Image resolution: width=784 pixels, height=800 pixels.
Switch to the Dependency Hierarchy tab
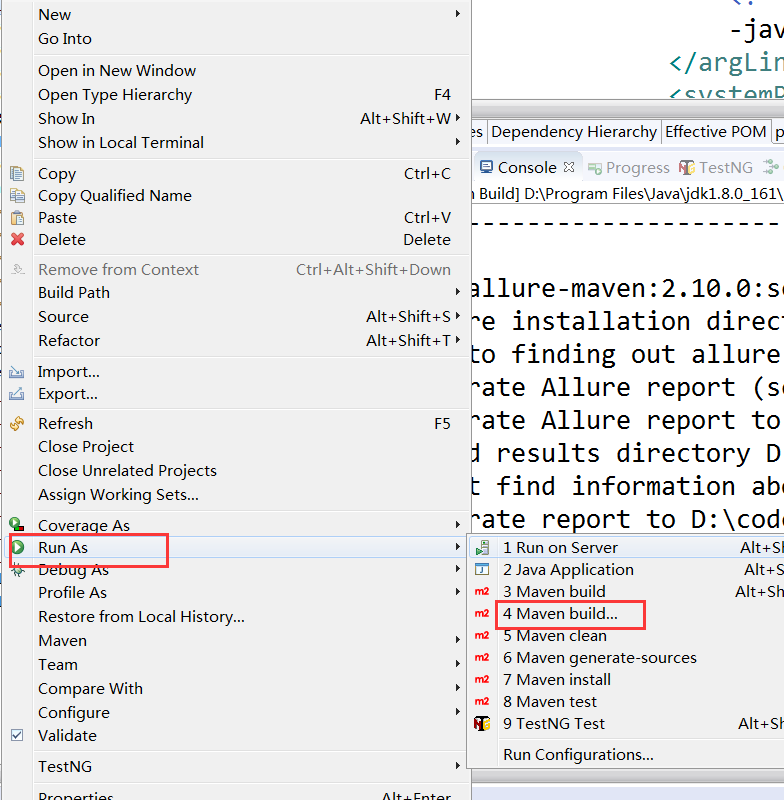(574, 132)
